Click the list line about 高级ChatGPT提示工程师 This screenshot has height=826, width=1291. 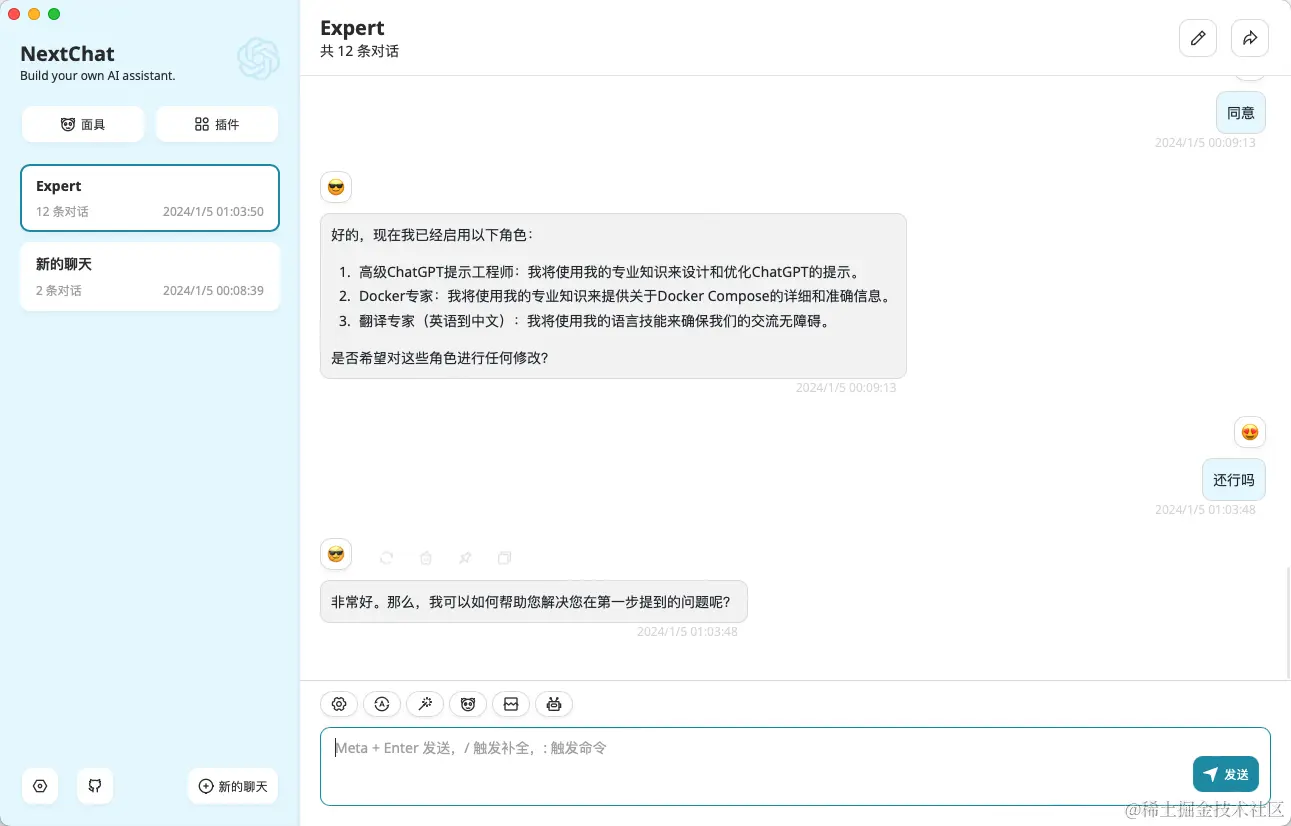coord(609,272)
